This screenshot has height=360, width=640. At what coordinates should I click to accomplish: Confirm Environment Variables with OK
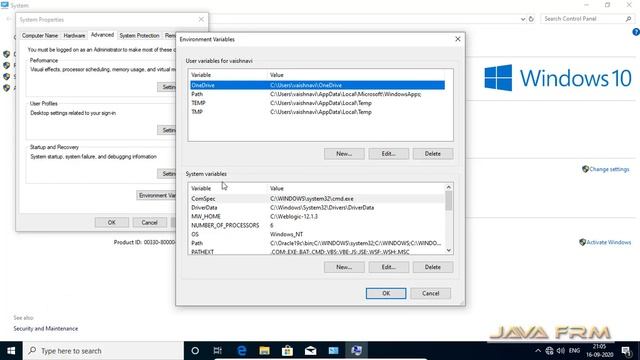386,293
